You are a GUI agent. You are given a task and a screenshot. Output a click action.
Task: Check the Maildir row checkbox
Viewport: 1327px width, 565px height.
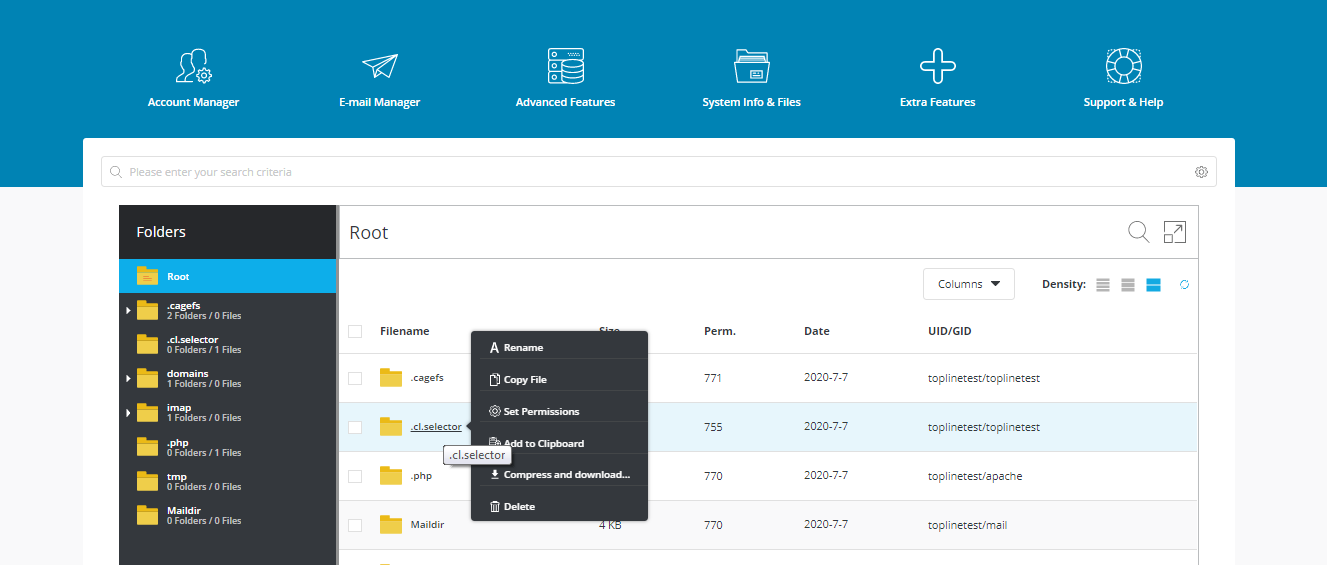355,525
